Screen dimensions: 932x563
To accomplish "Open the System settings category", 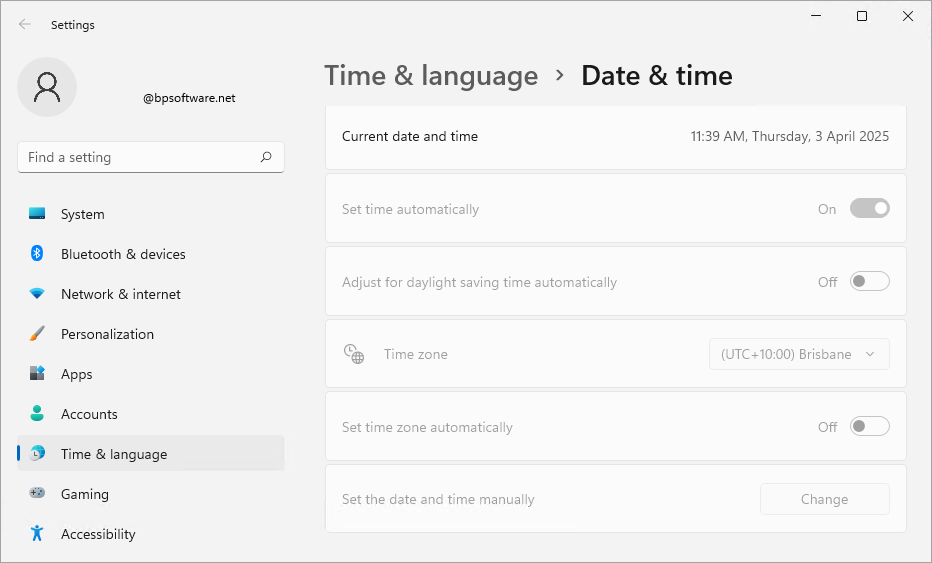I will [x=151, y=214].
